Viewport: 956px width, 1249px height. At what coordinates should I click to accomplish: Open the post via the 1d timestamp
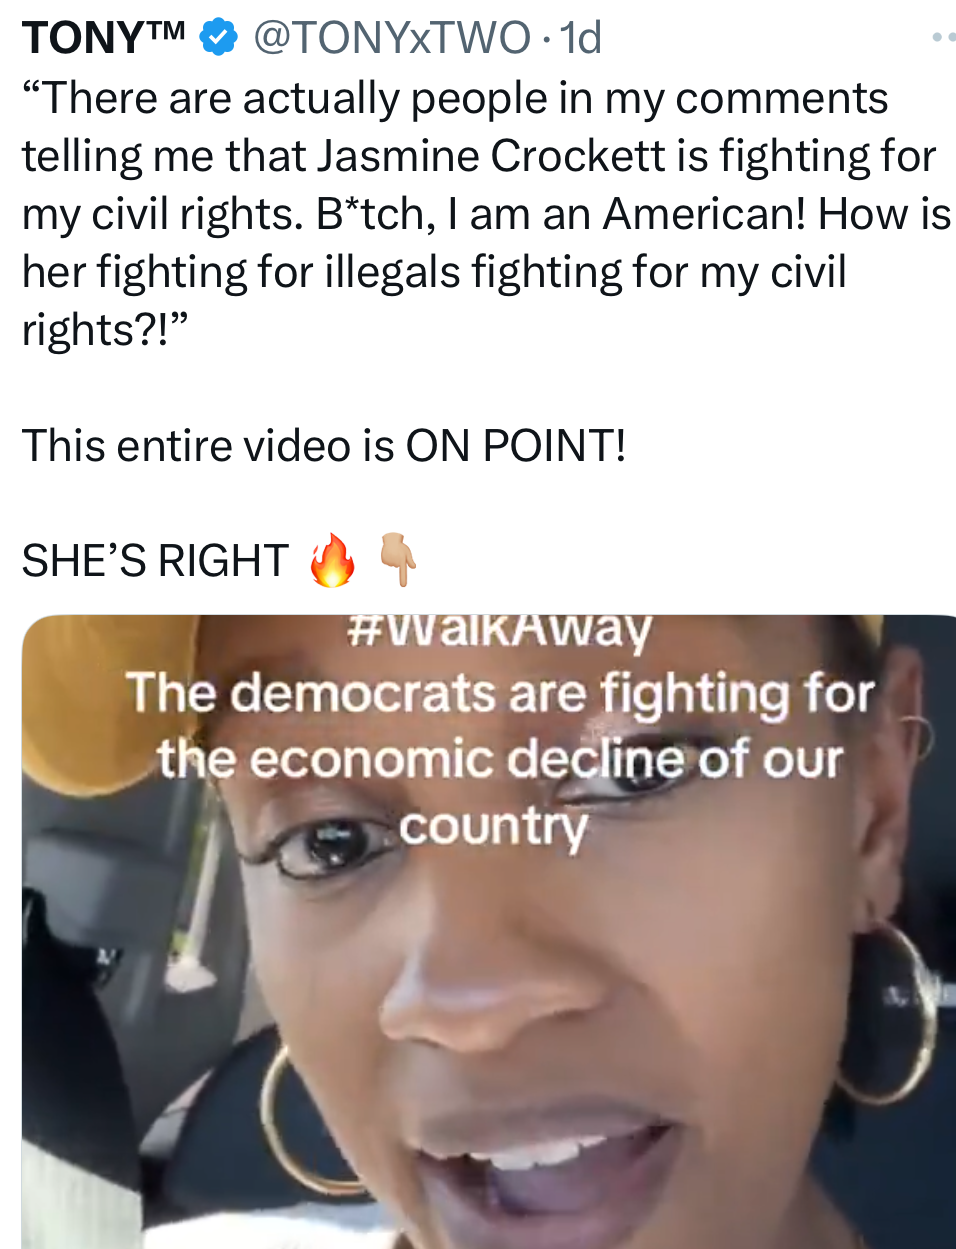tap(581, 38)
